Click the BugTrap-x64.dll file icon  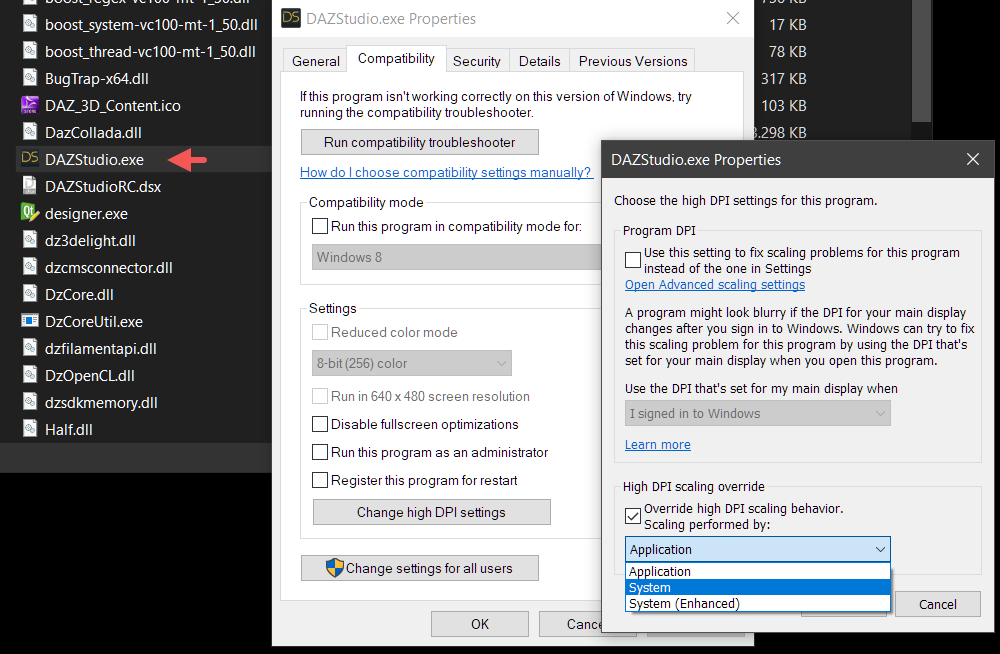click(30, 78)
